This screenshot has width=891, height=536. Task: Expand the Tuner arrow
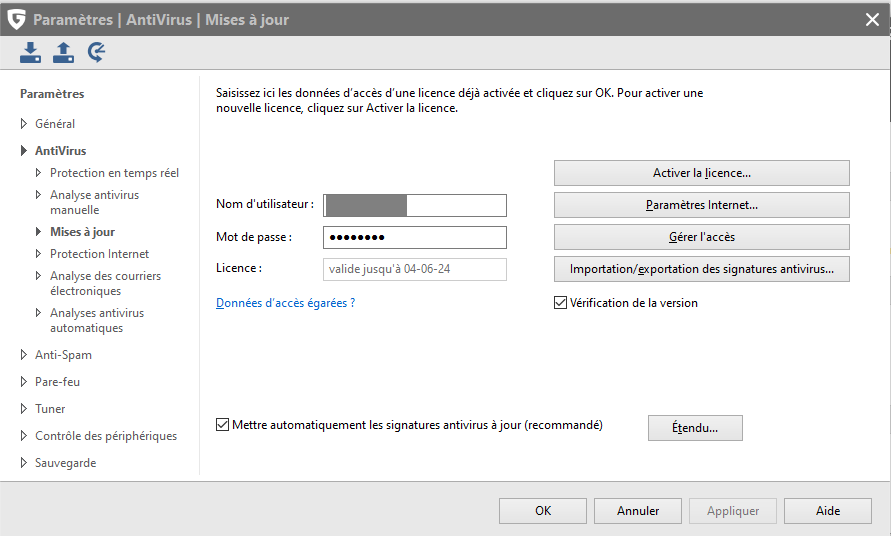pyautogui.click(x=23, y=409)
